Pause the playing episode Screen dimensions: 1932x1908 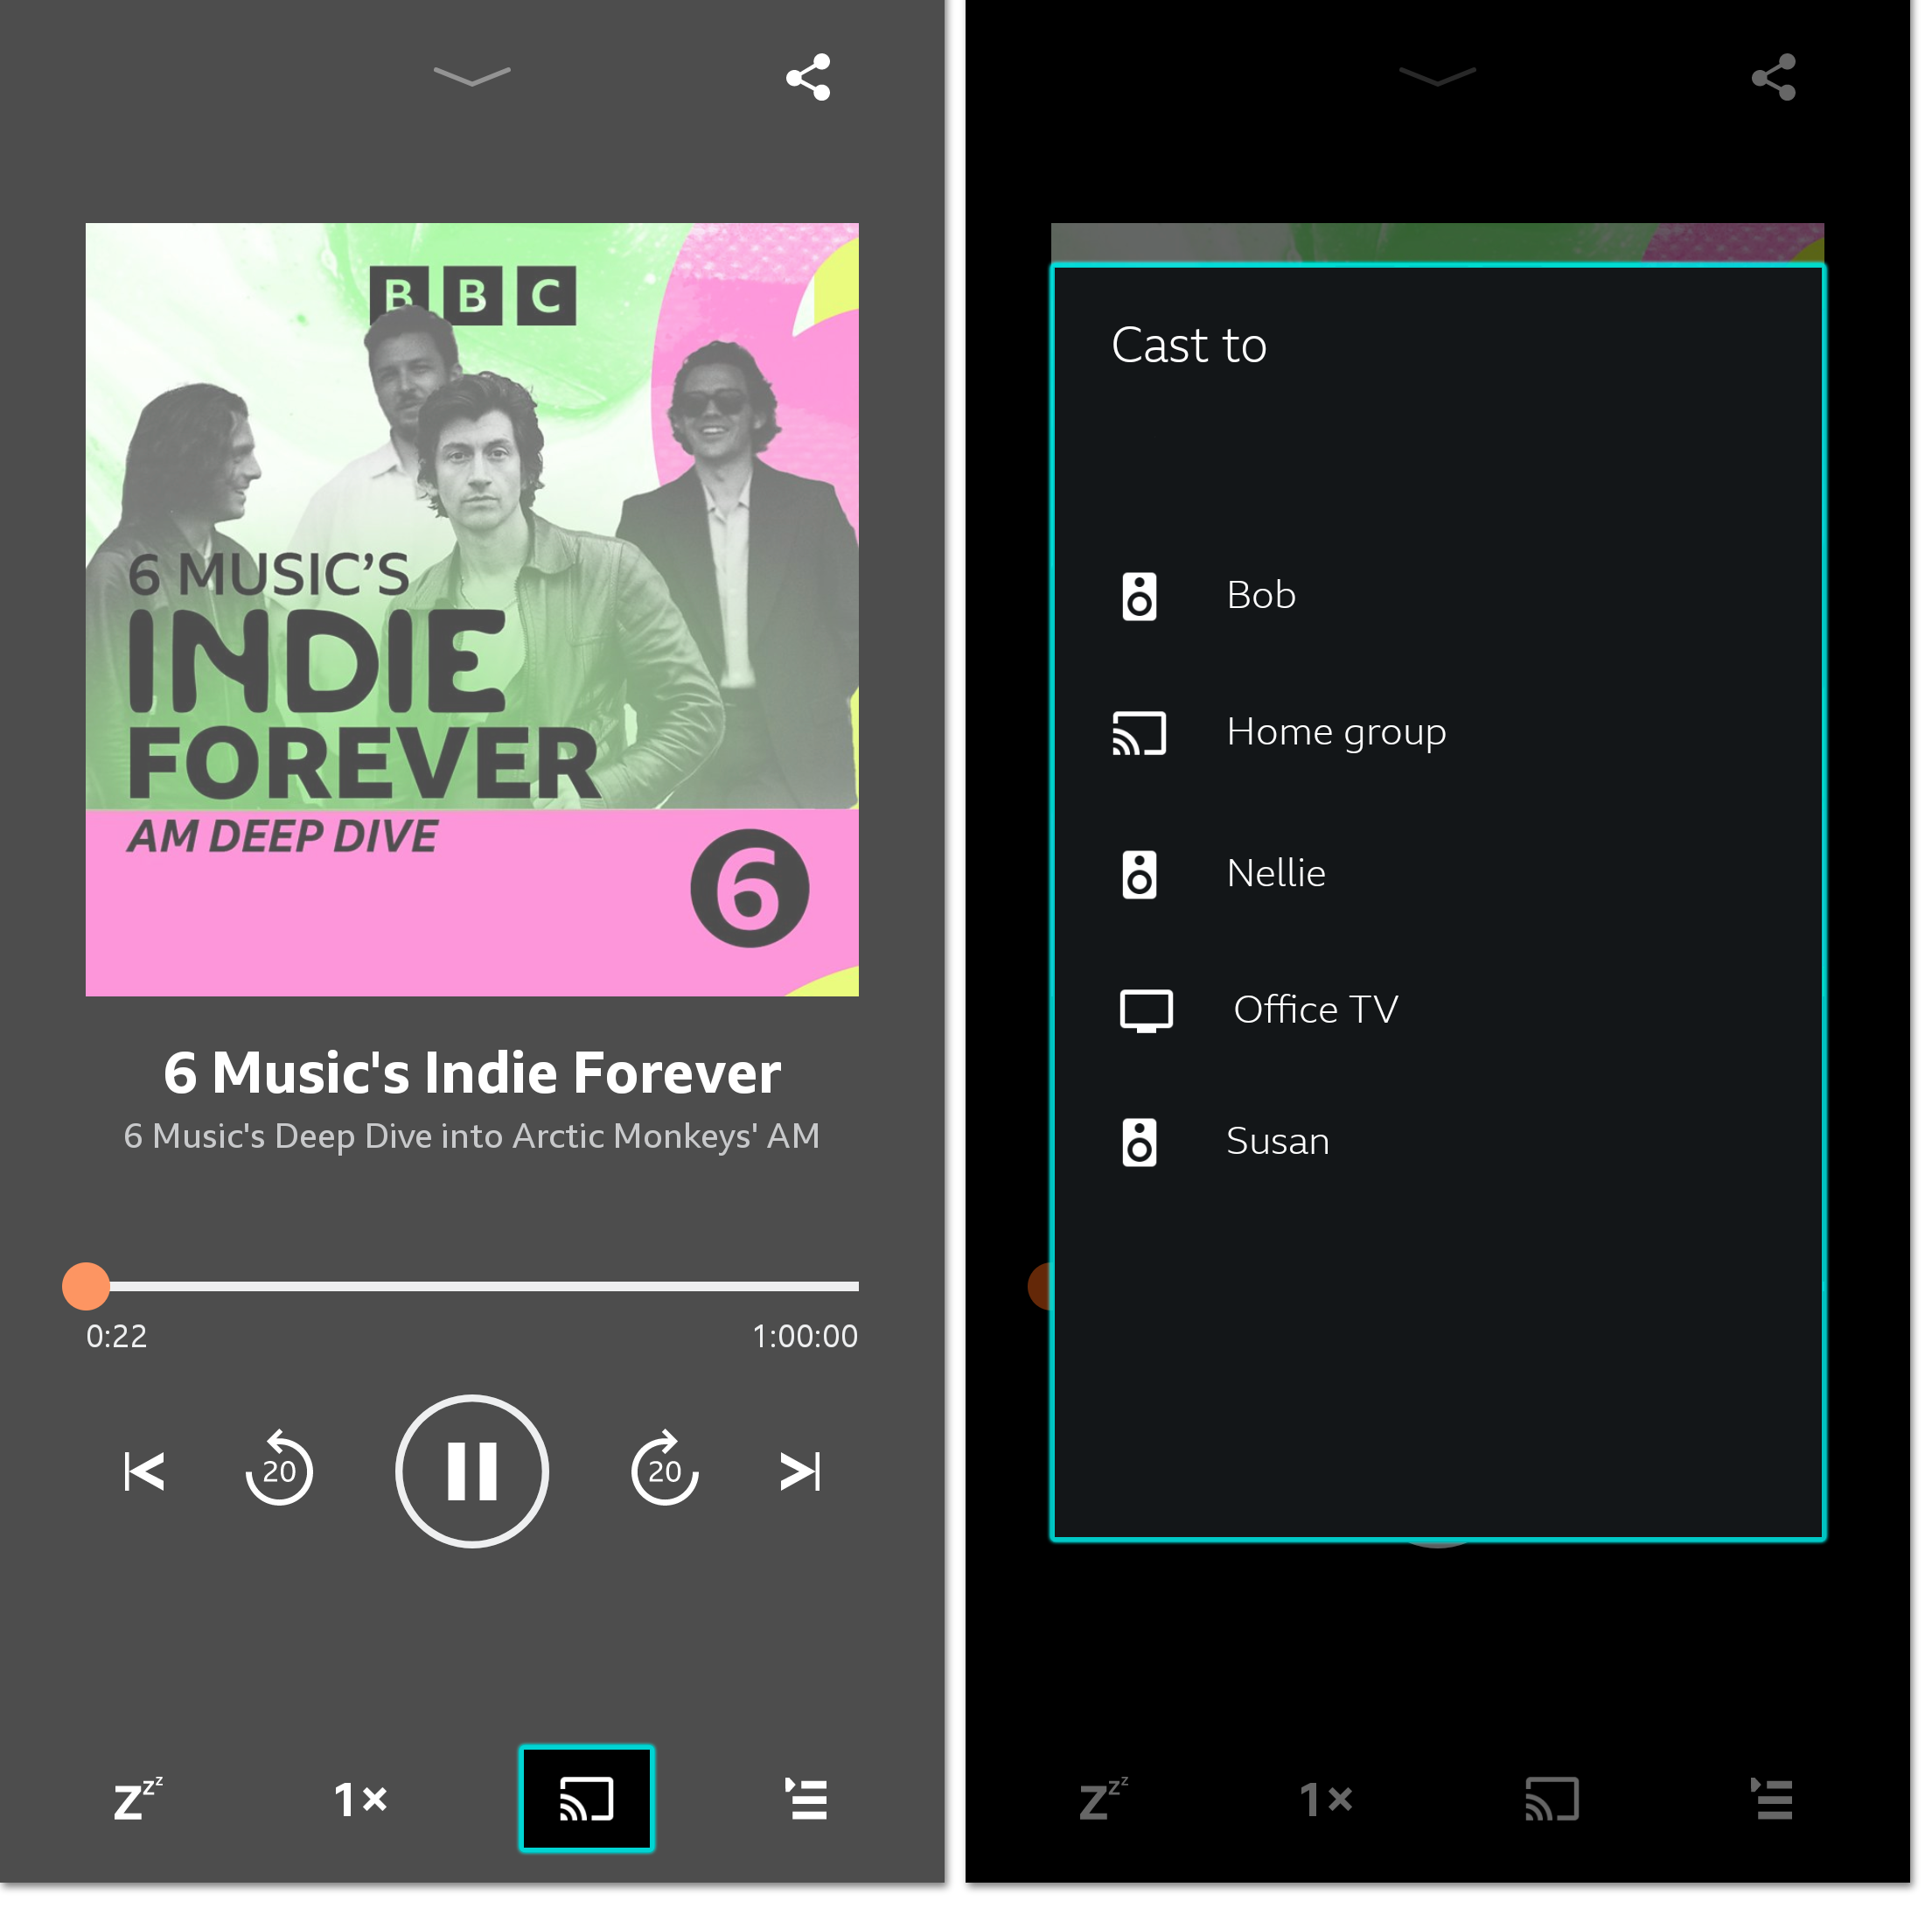click(471, 1471)
